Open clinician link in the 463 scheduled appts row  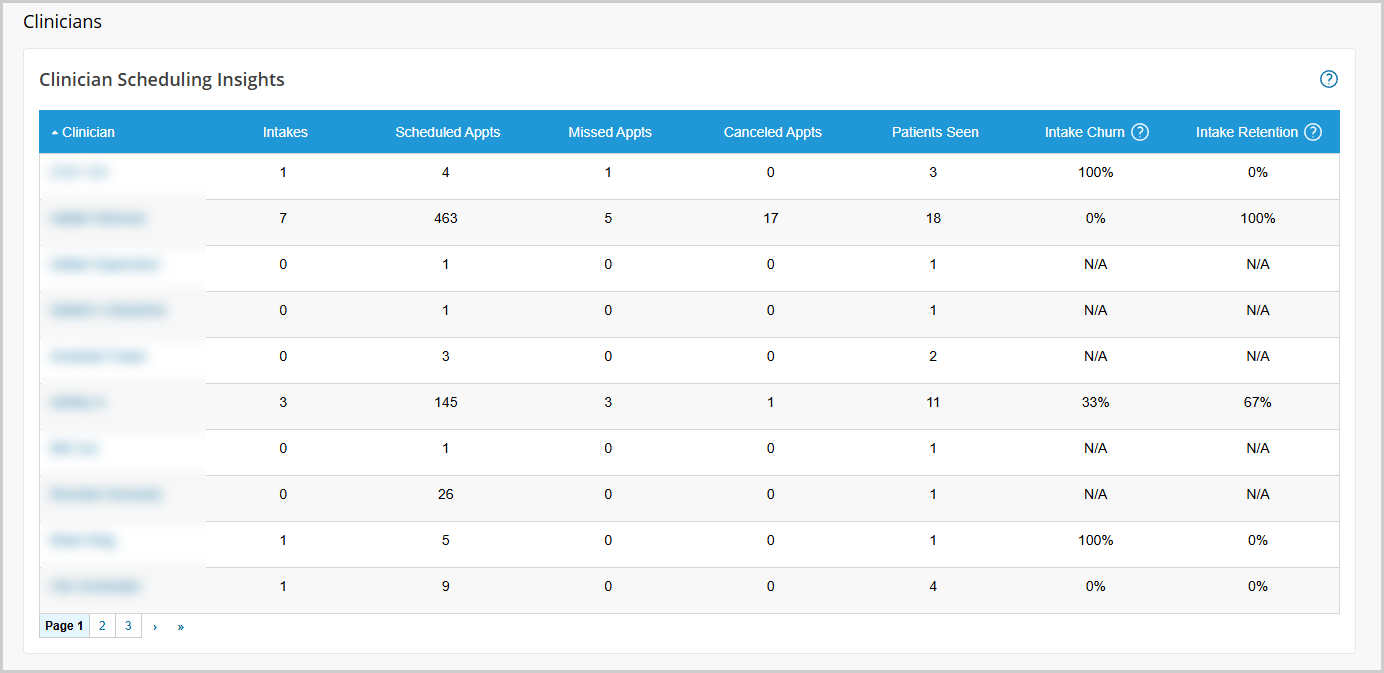[x=98, y=218]
